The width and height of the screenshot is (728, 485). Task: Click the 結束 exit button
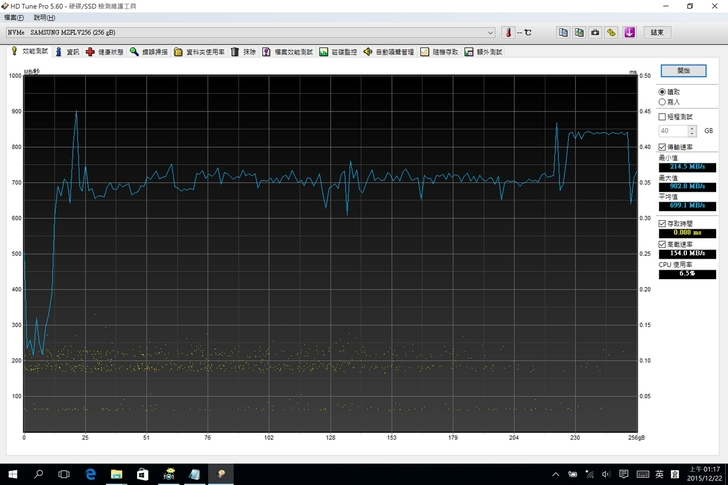(x=657, y=32)
